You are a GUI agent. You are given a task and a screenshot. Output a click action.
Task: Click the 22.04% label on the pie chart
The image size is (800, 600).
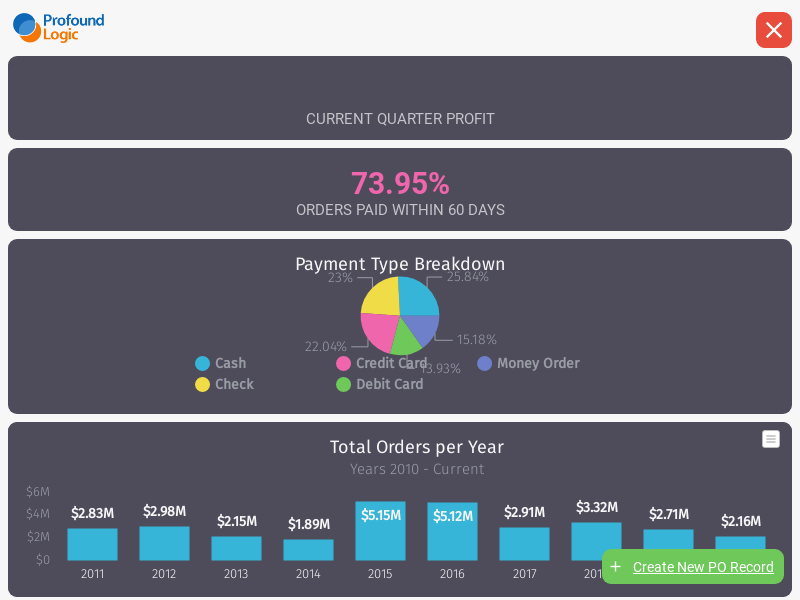[326, 346]
